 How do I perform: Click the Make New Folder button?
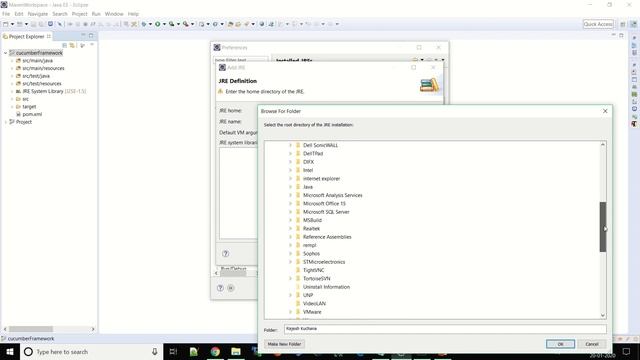pyautogui.click(x=284, y=344)
